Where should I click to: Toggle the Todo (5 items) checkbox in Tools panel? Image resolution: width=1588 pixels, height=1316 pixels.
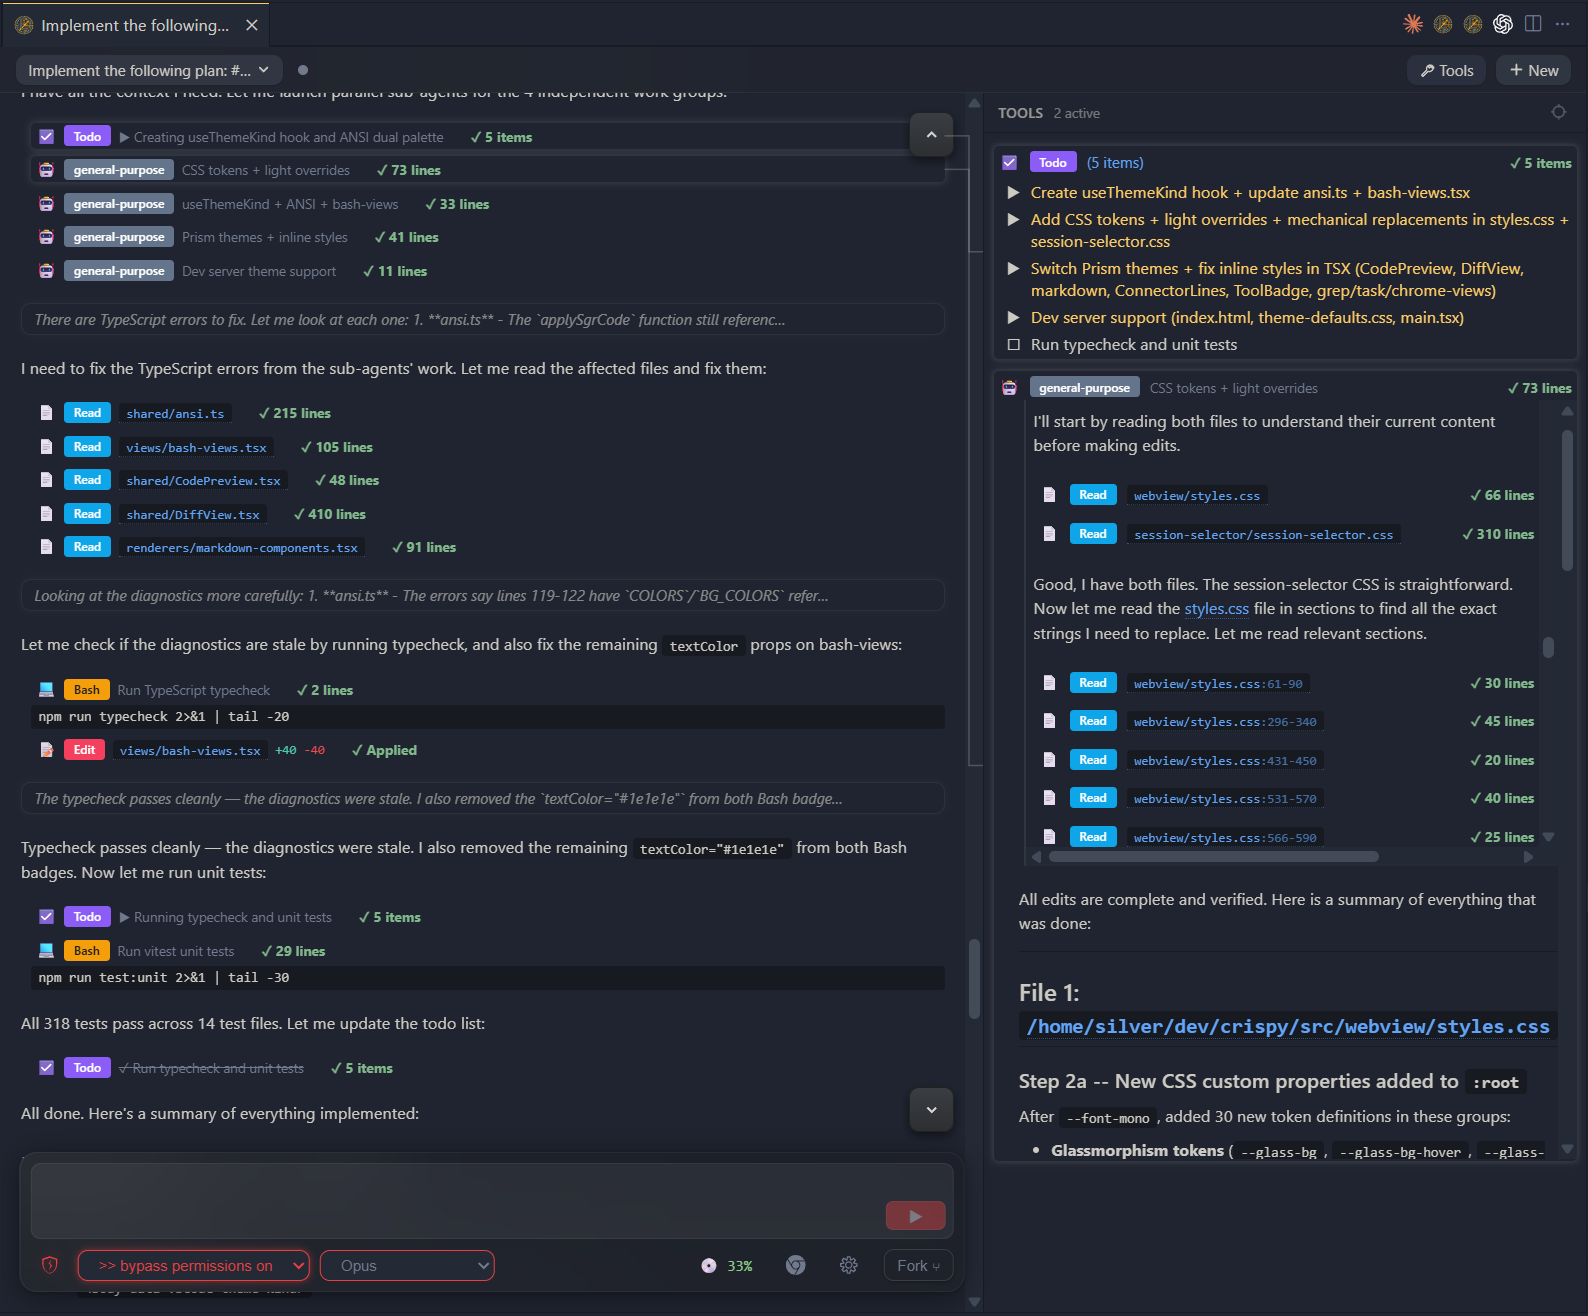click(1010, 162)
